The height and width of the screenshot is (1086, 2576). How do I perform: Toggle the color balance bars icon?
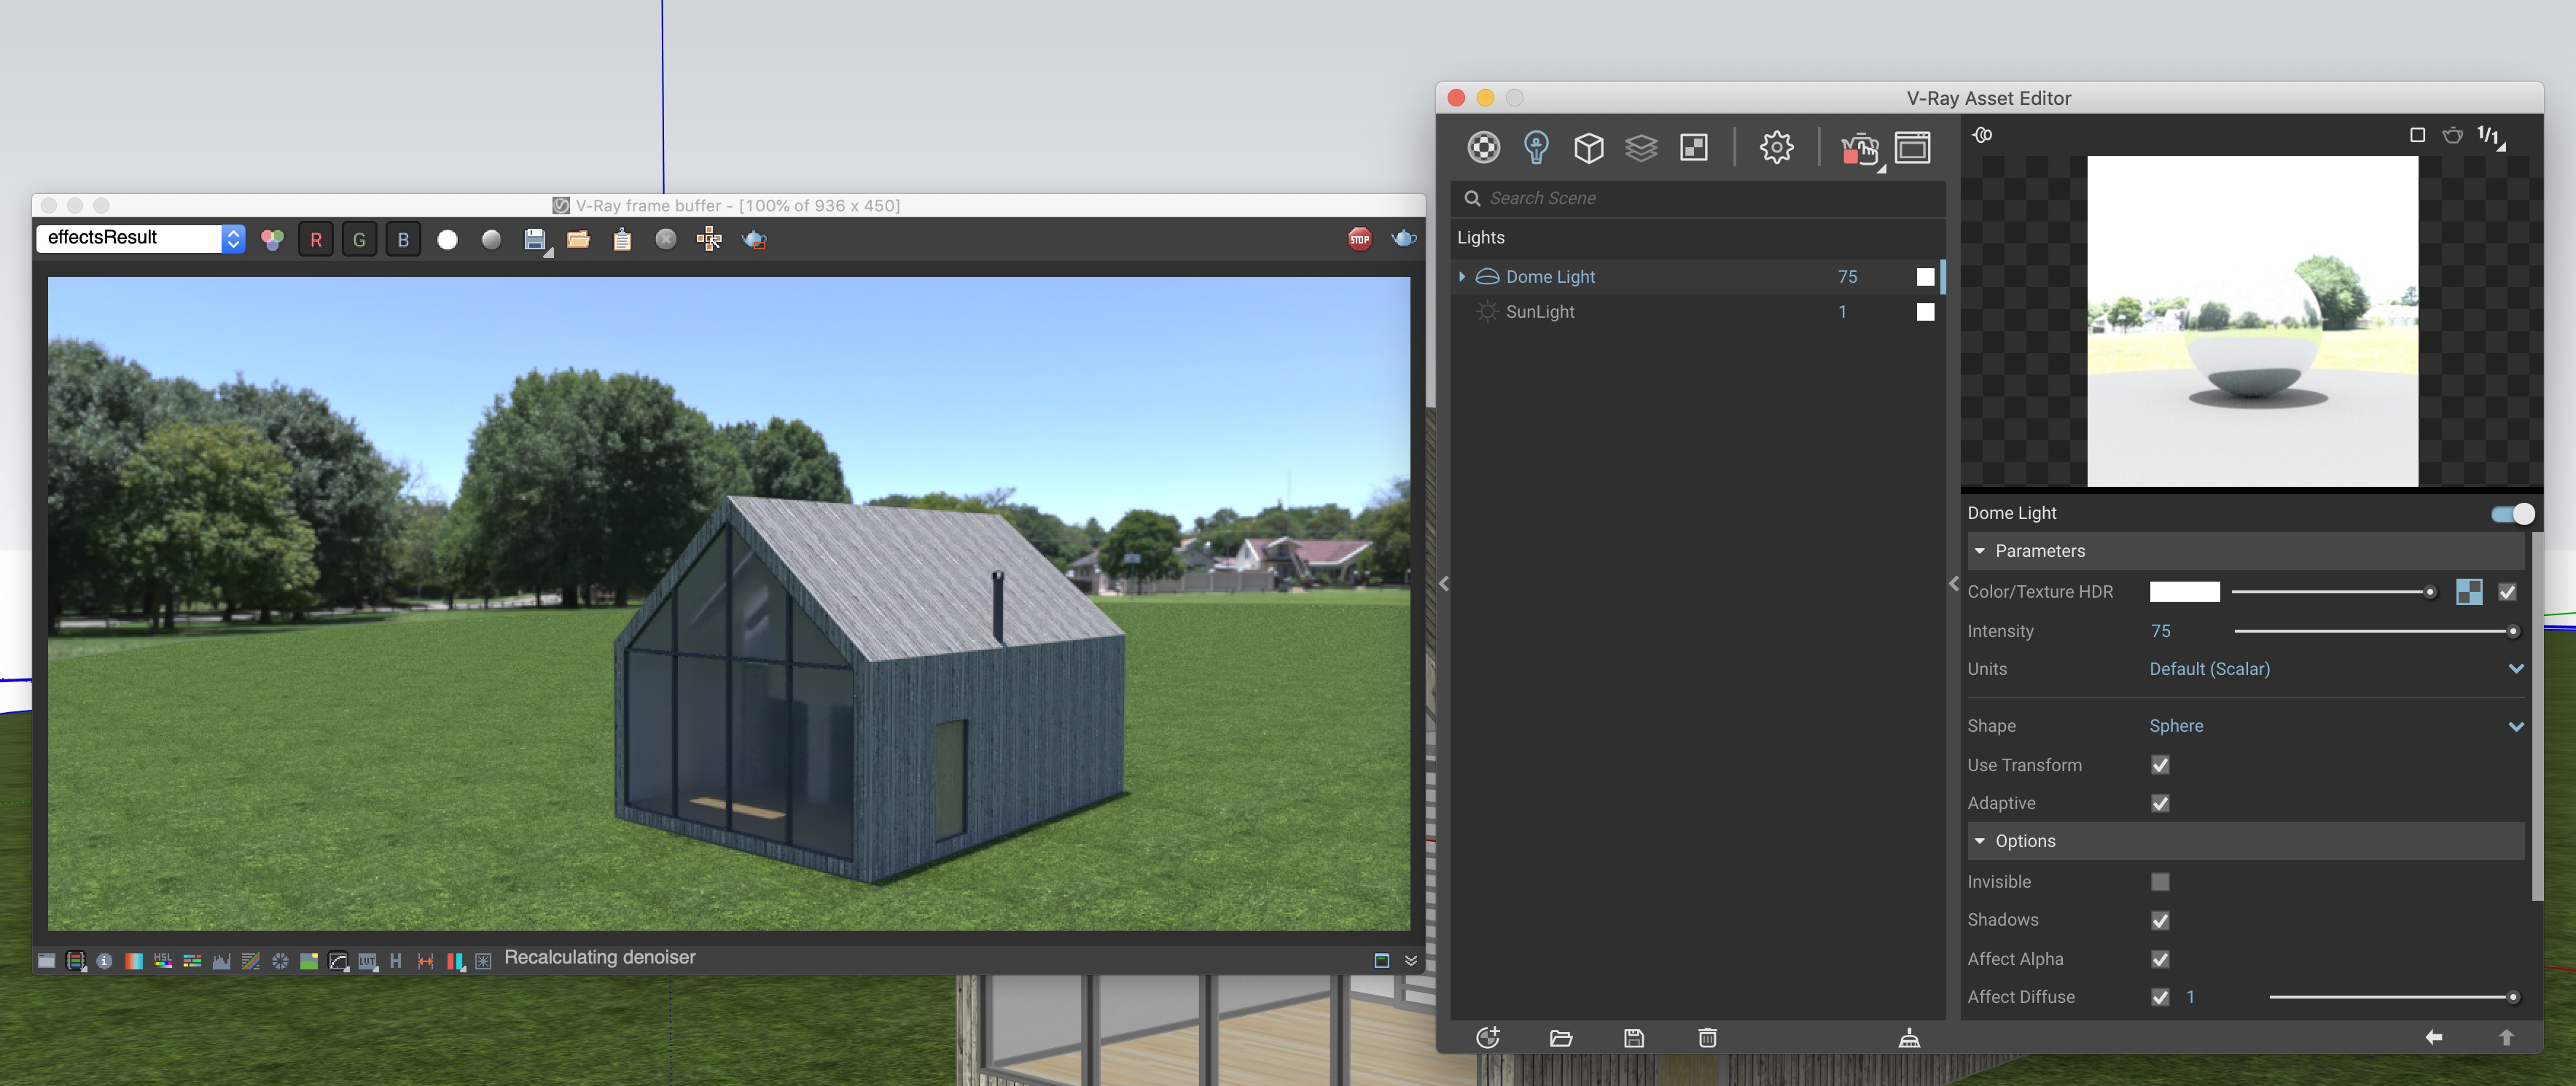click(x=192, y=961)
